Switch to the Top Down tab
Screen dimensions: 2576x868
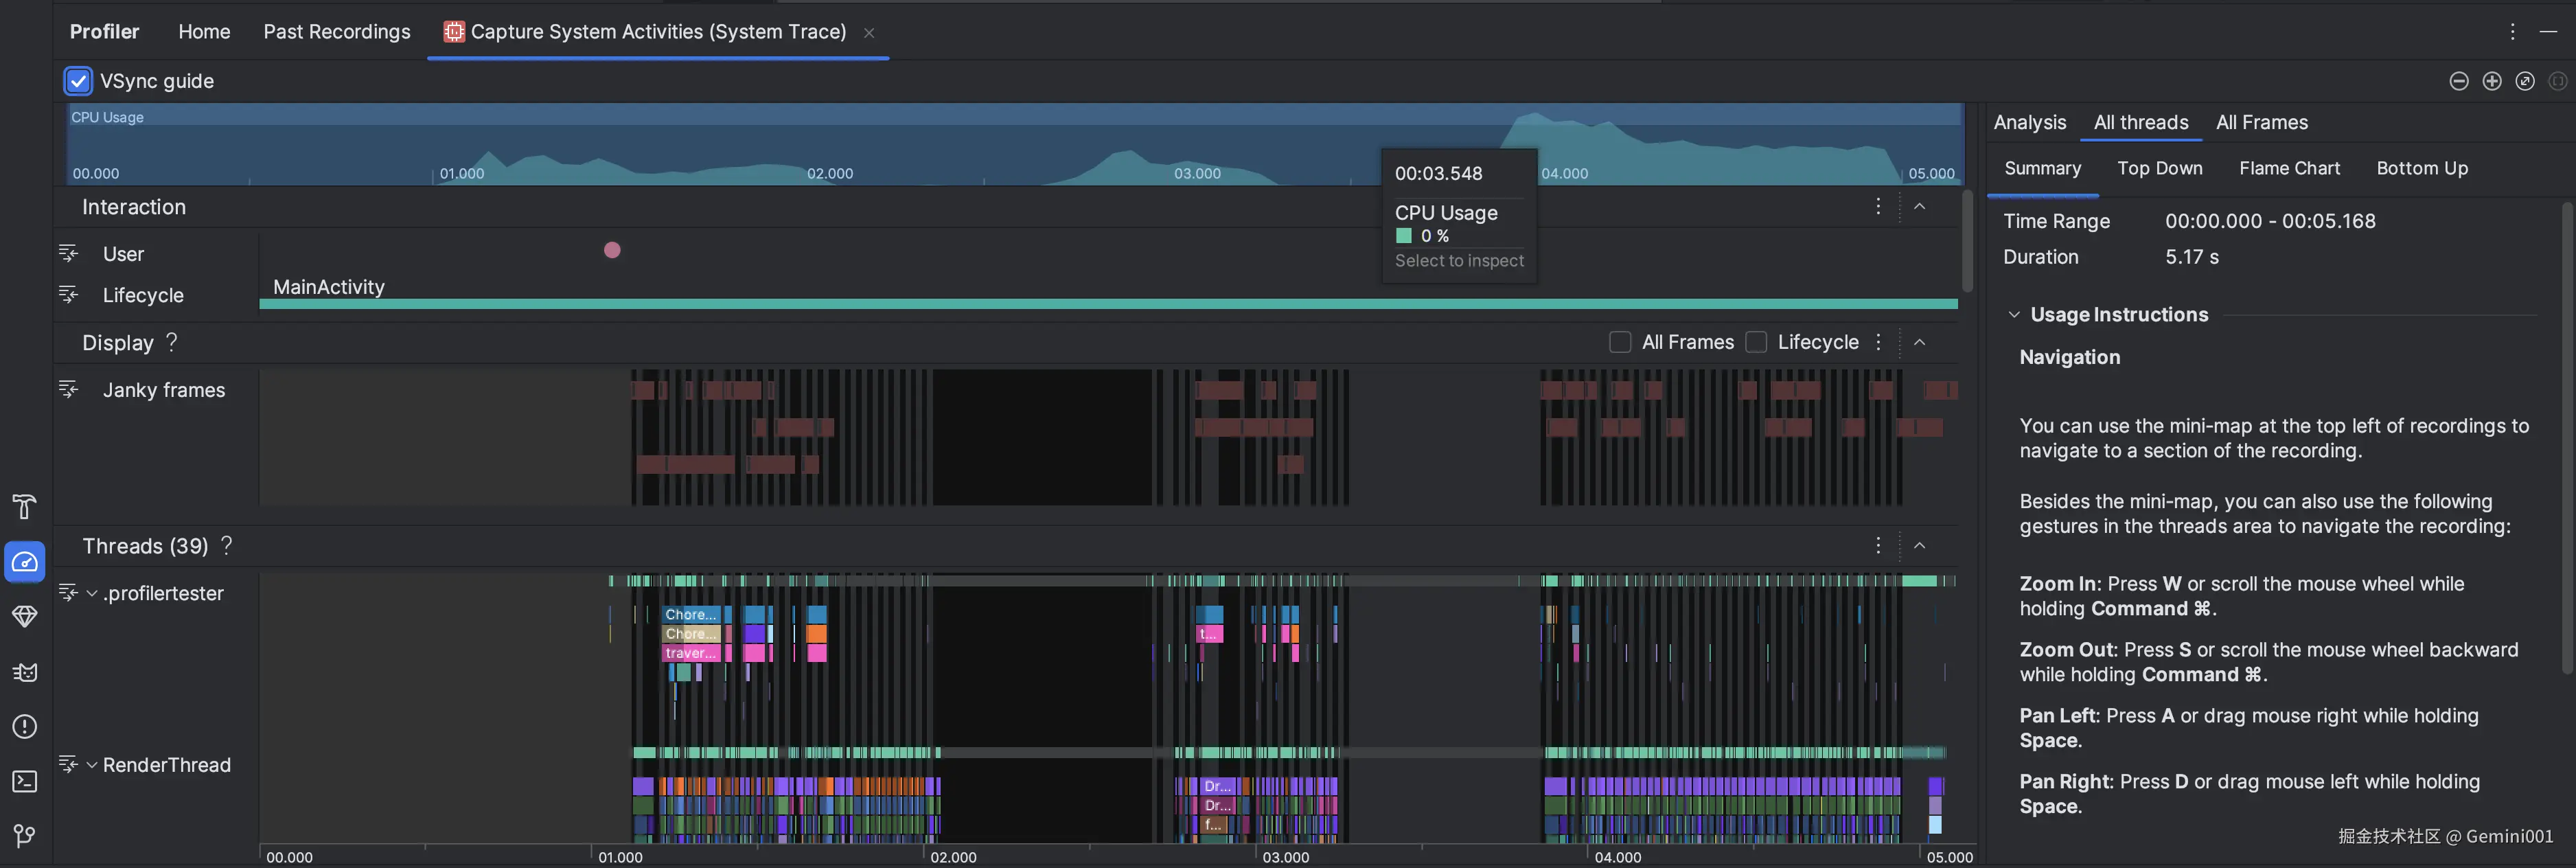2160,168
